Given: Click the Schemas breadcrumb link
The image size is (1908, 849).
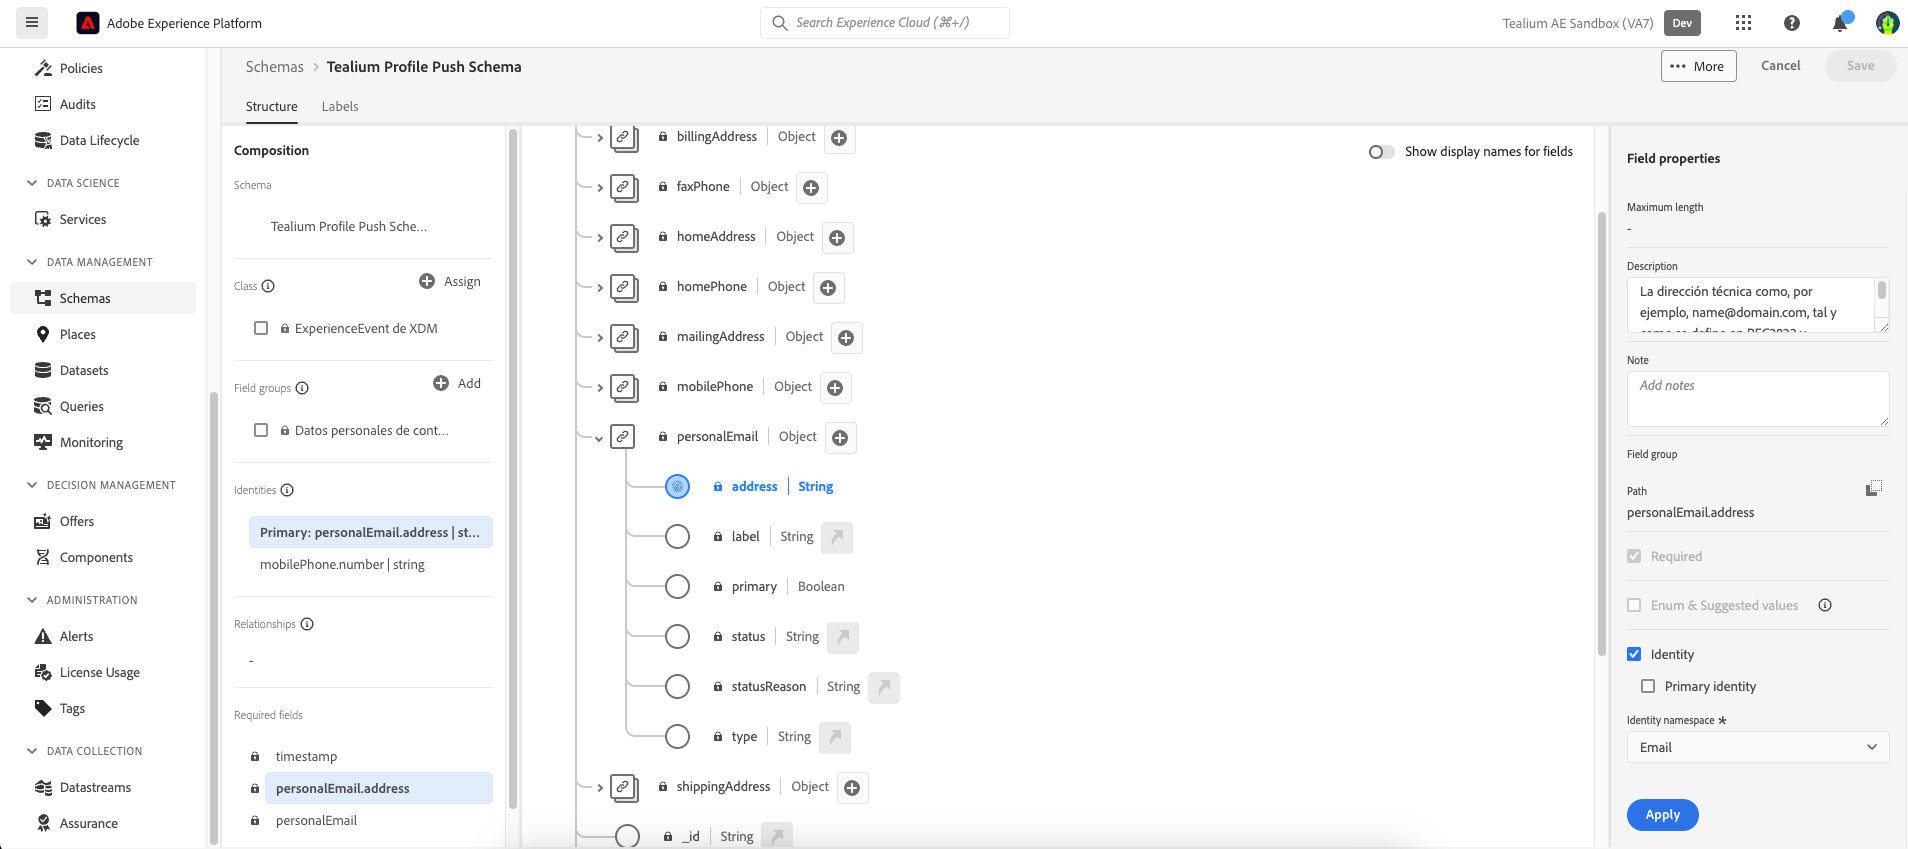Looking at the screenshot, I should [275, 66].
